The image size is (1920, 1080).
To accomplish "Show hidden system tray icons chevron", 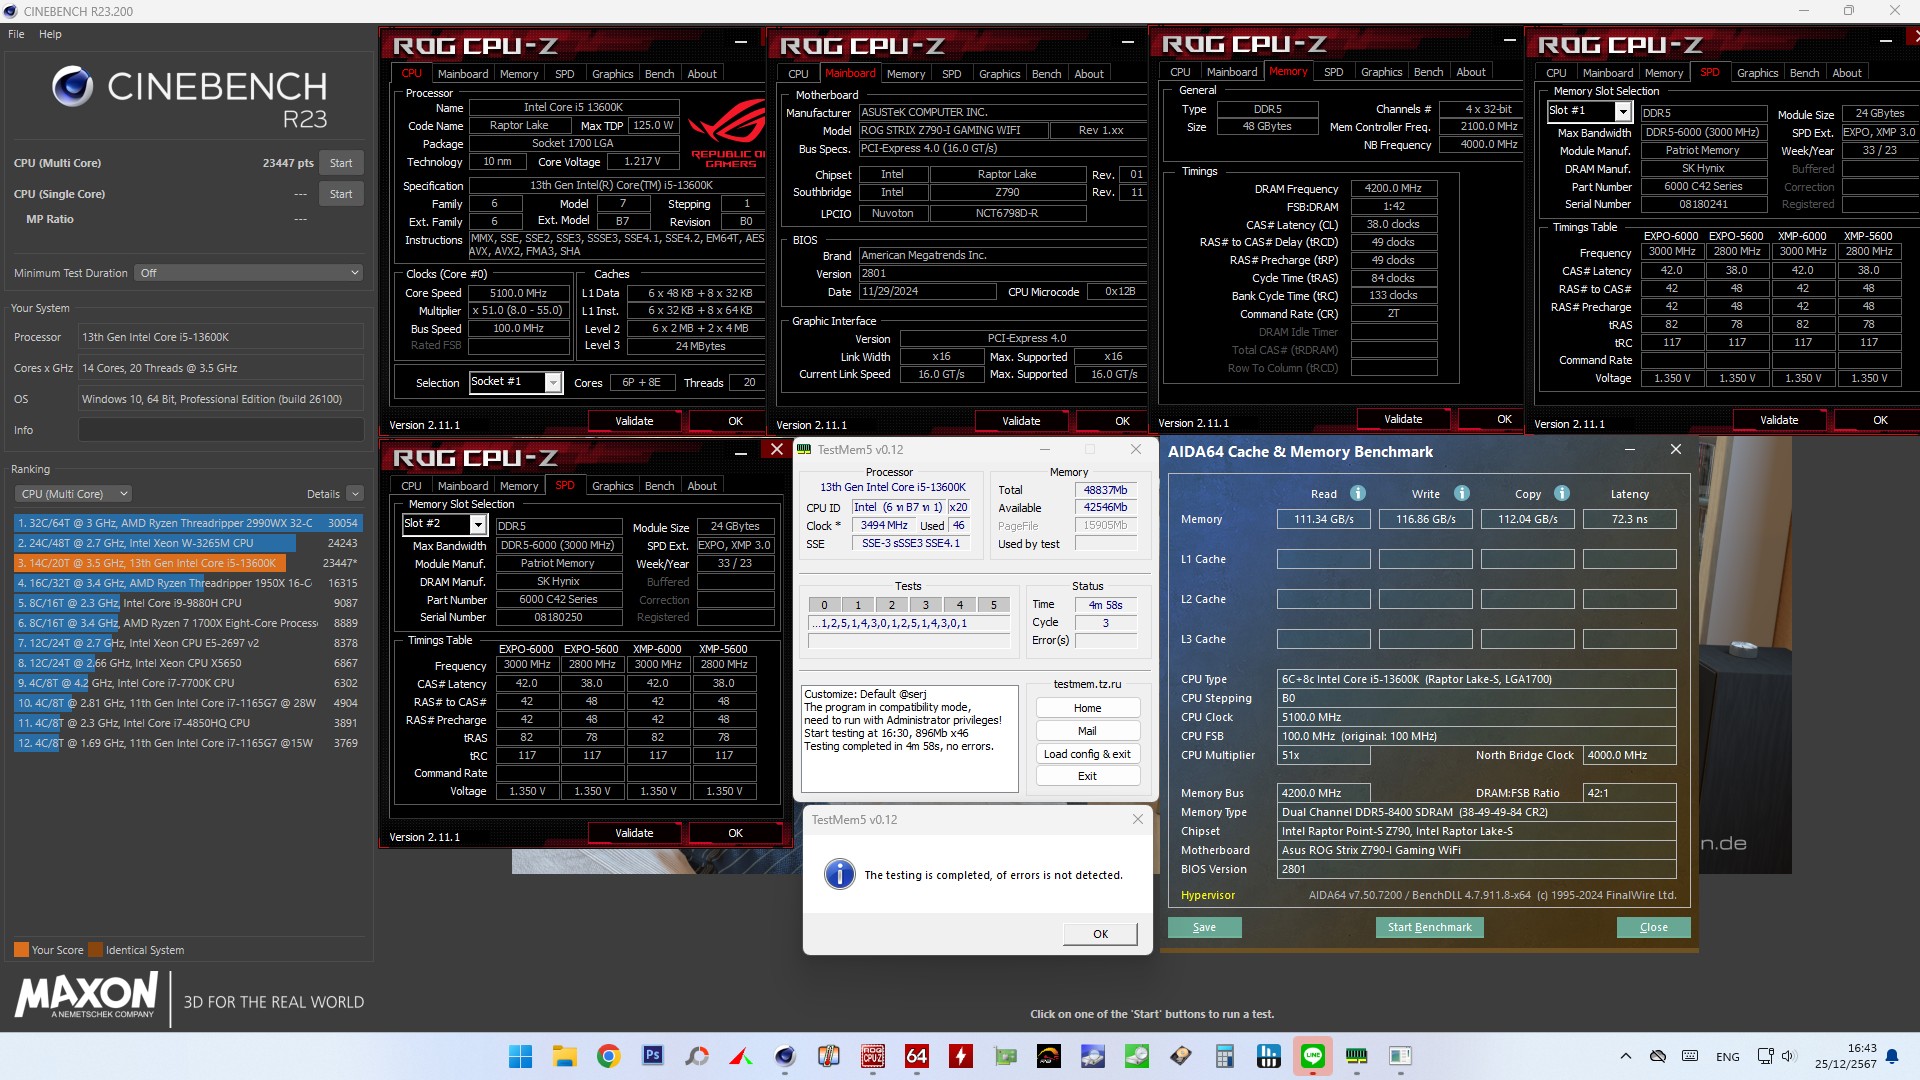I will pyautogui.click(x=1626, y=1056).
